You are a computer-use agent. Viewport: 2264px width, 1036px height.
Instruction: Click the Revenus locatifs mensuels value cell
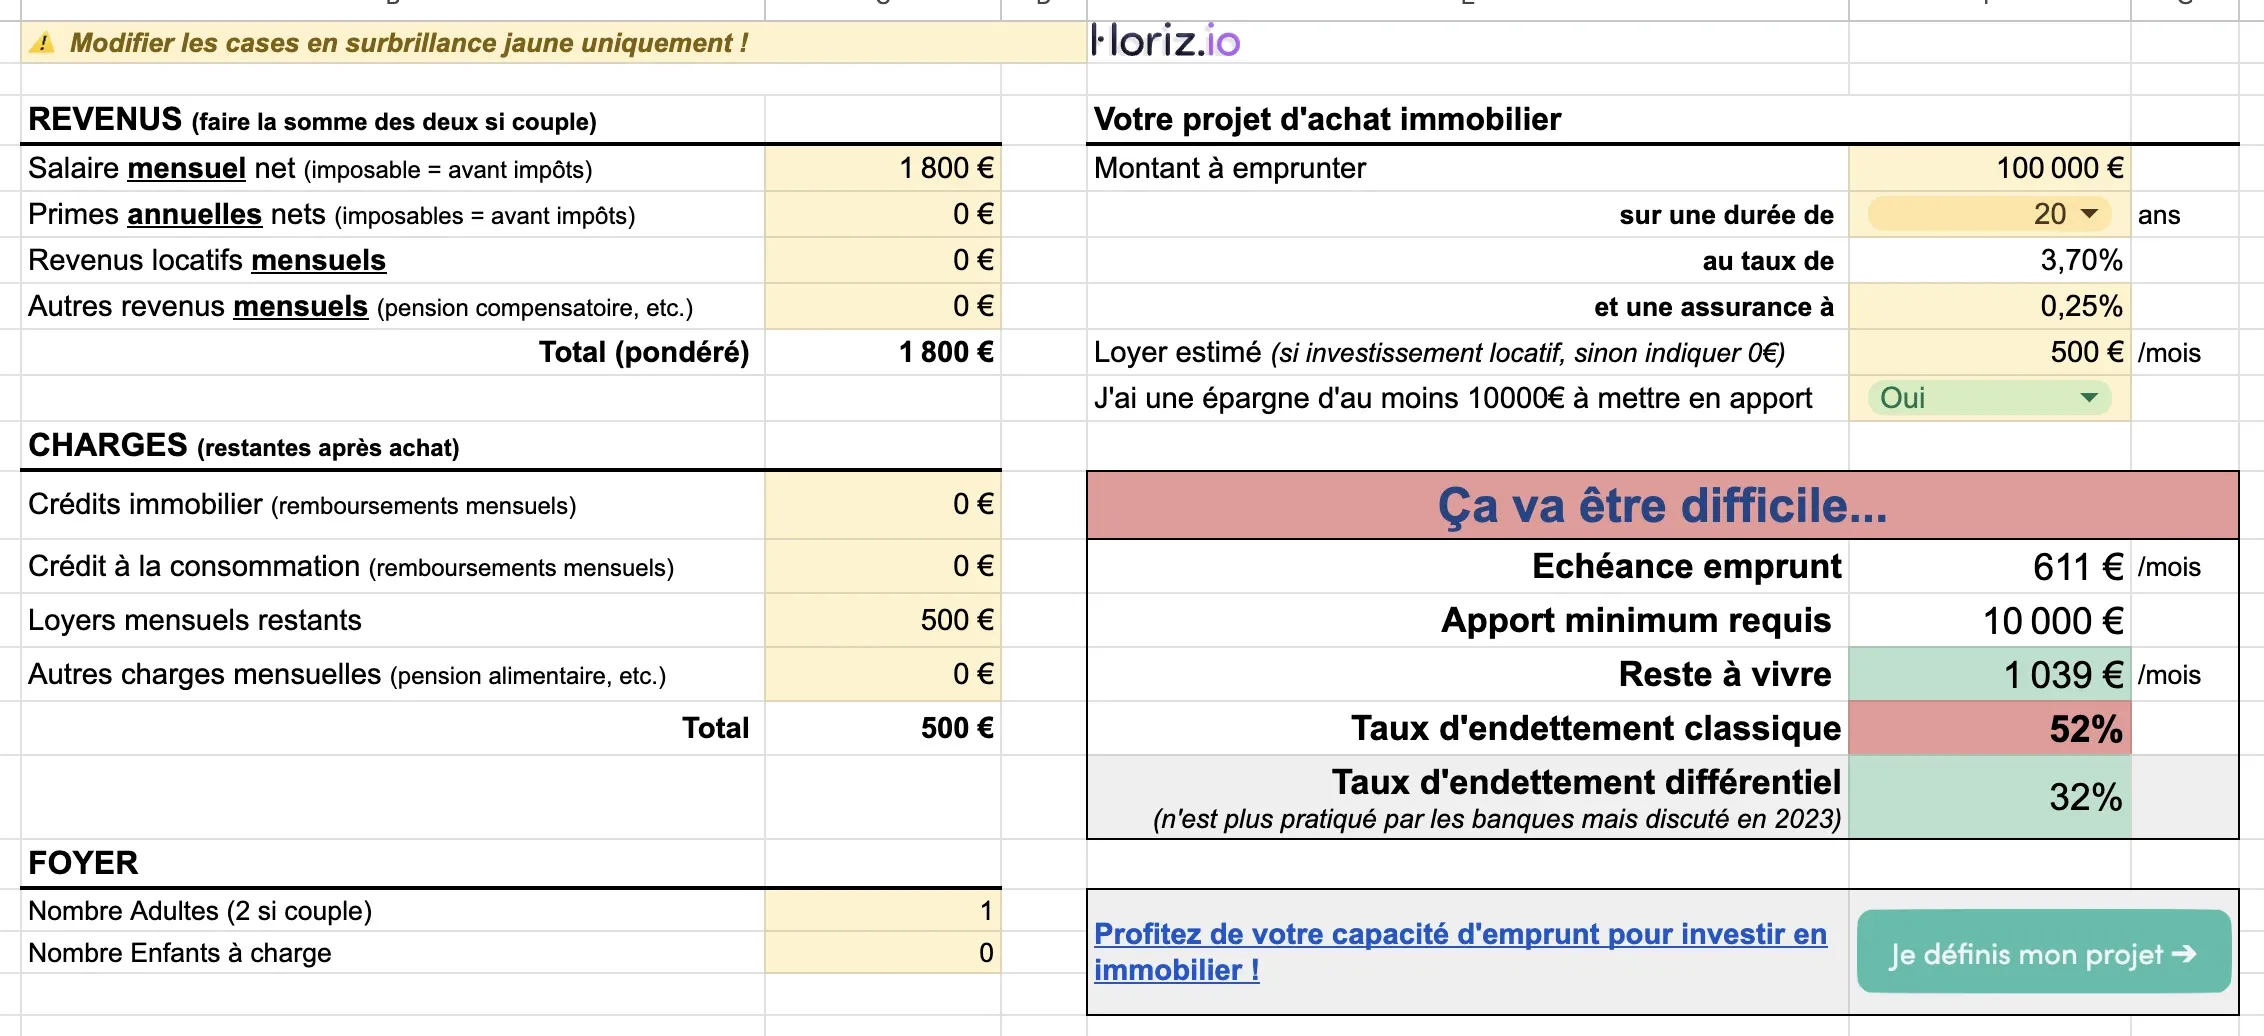[x=883, y=260]
